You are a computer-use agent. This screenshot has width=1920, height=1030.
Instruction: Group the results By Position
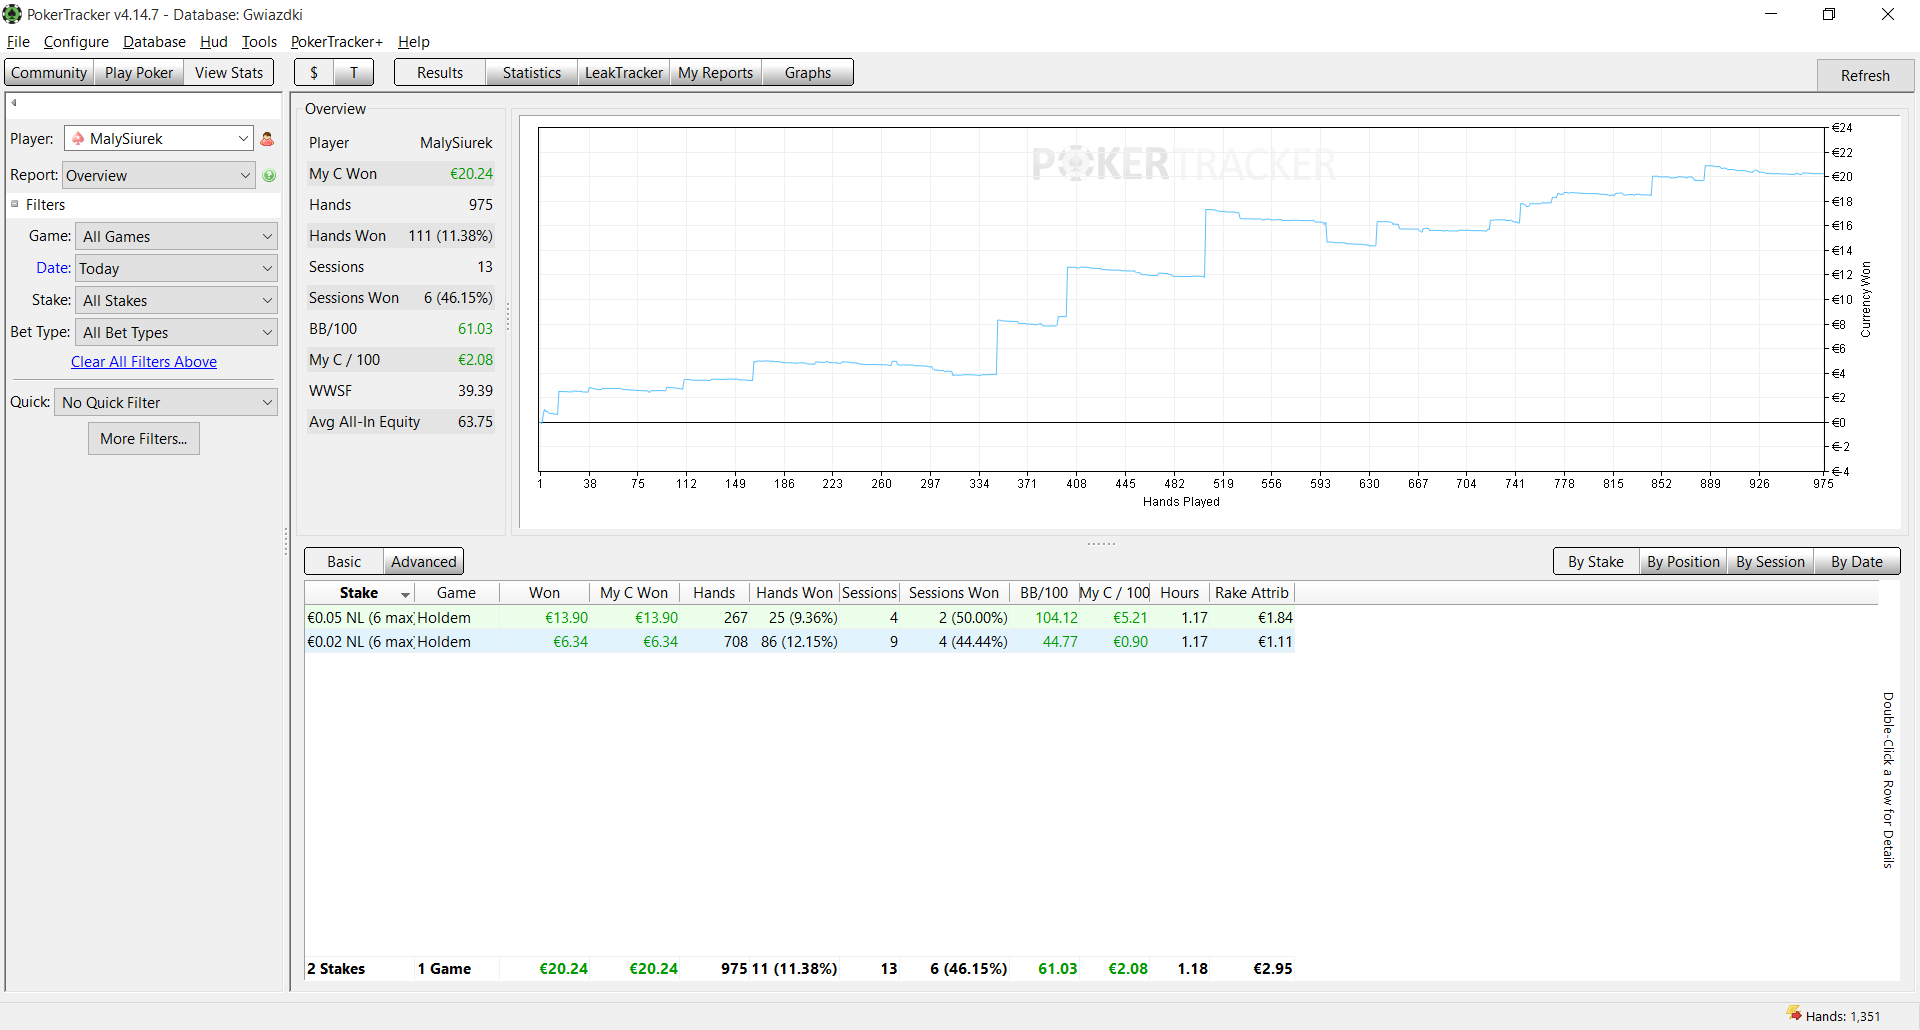tap(1683, 562)
